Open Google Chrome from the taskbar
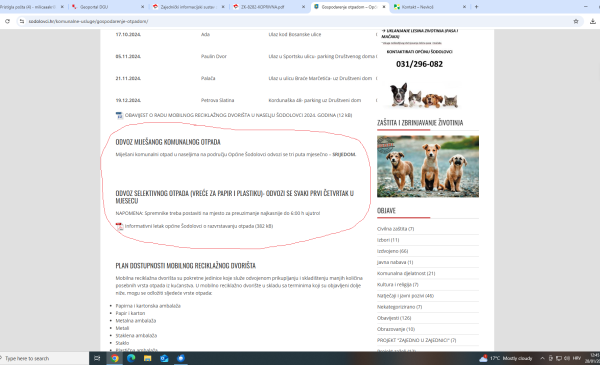The width and height of the screenshot is (600, 365). [x=114, y=358]
